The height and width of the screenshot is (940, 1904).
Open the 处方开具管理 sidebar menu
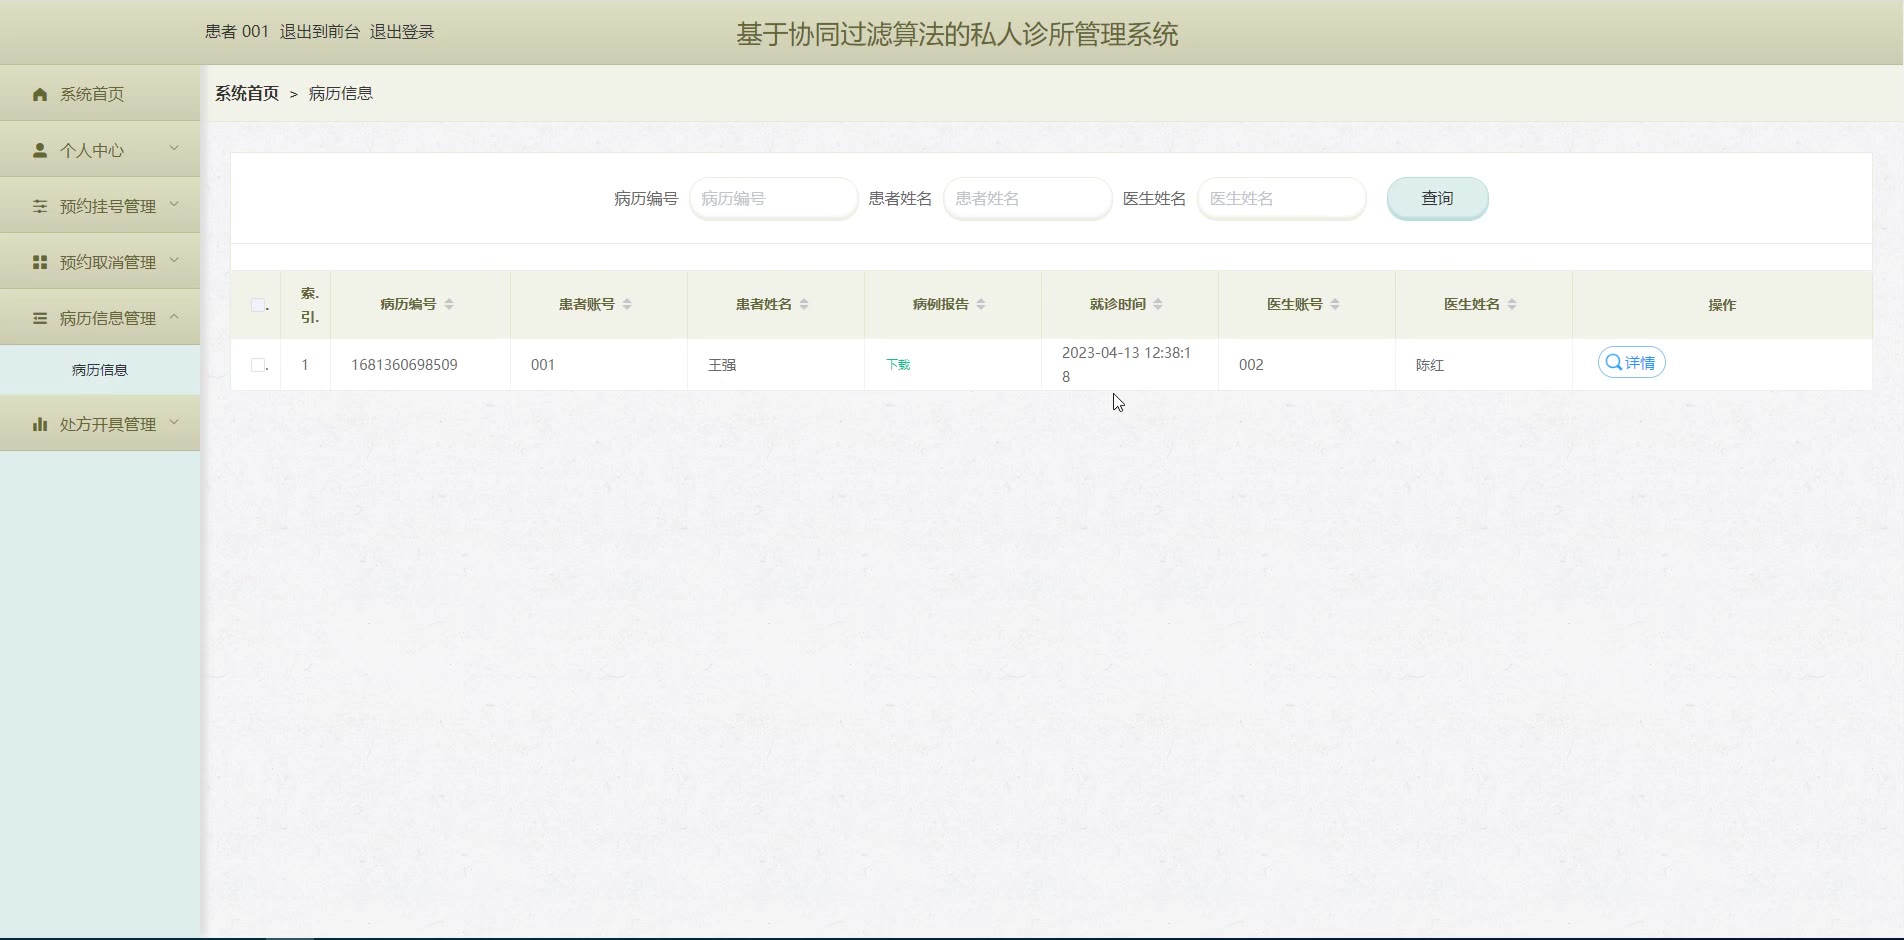click(x=100, y=424)
